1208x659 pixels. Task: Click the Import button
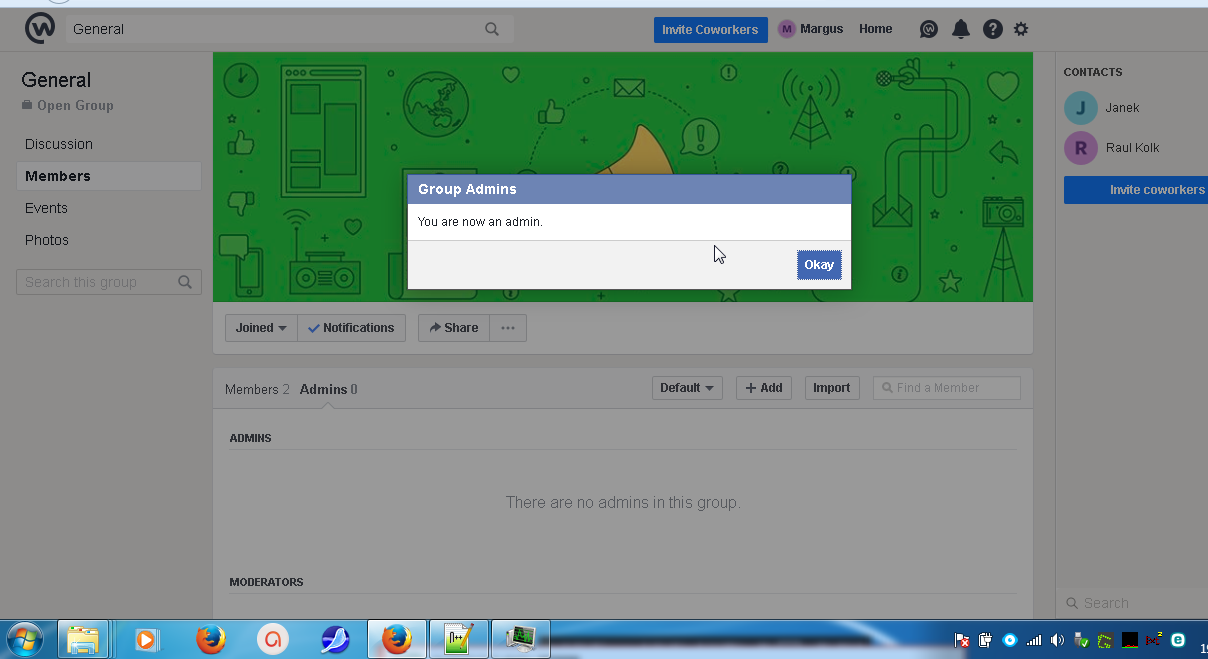831,388
